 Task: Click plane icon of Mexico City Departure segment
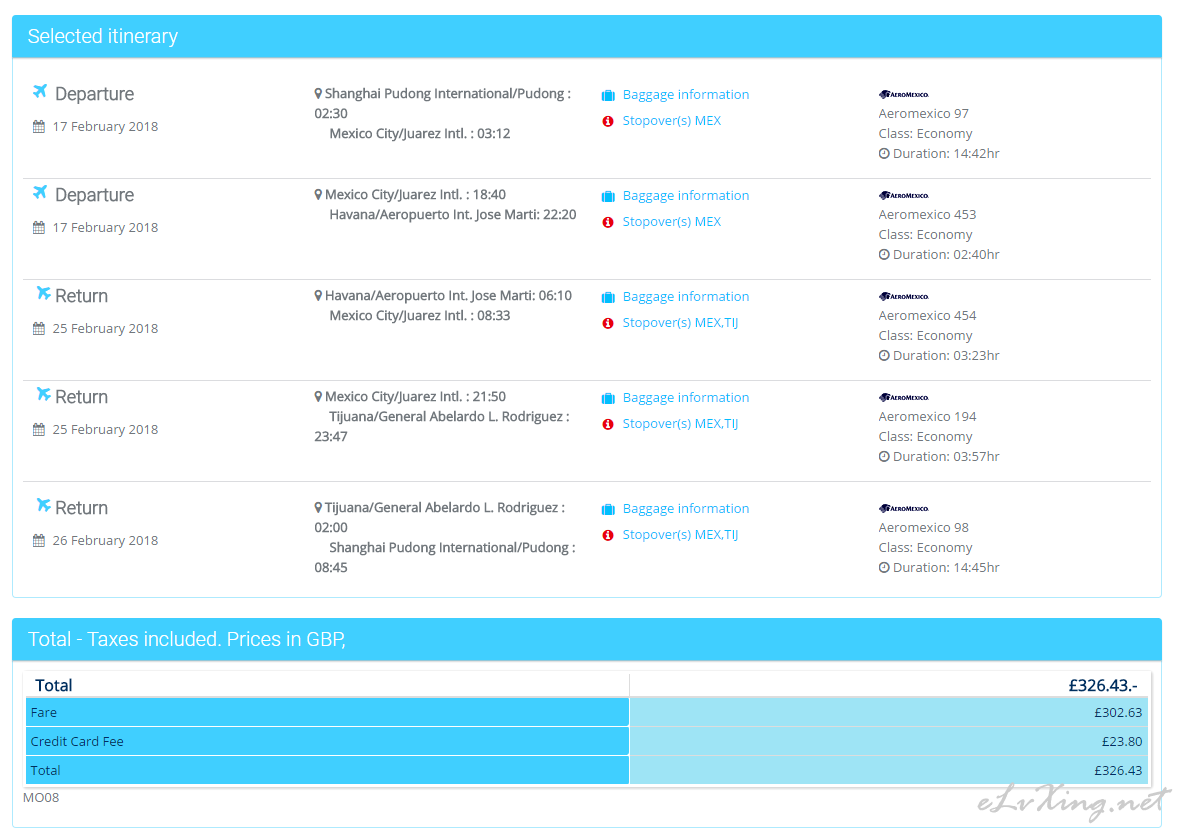pyautogui.click(x=40, y=192)
